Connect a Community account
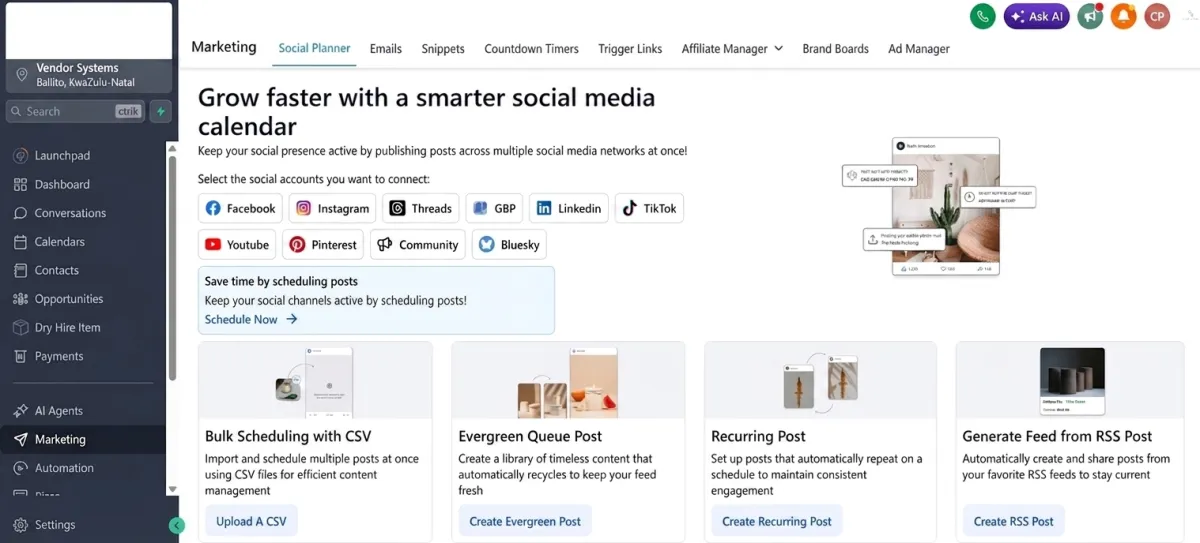This screenshot has height=543, width=1200. pyautogui.click(x=418, y=244)
